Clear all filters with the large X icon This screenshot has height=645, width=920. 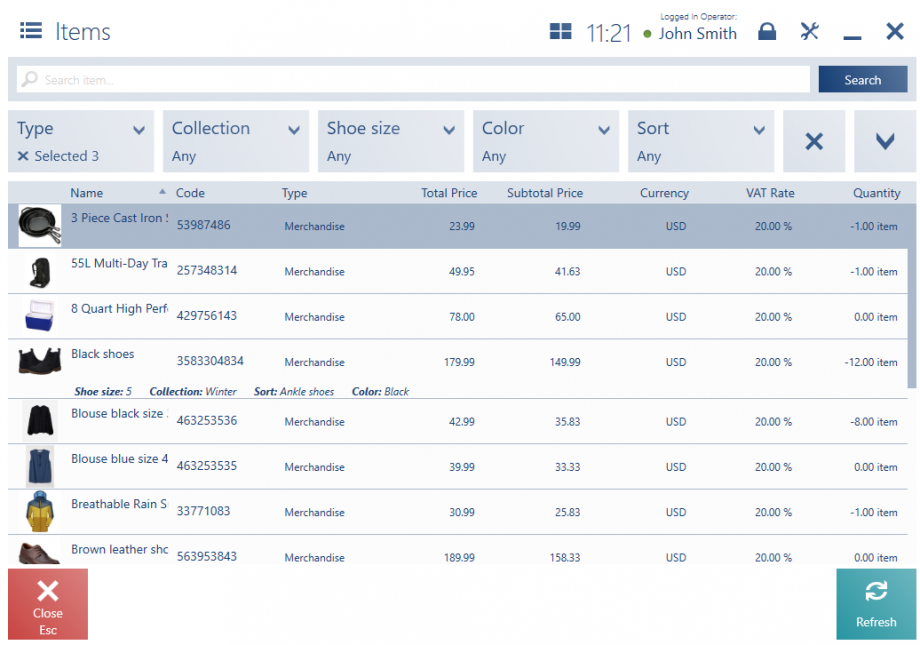pyautogui.click(x=814, y=141)
